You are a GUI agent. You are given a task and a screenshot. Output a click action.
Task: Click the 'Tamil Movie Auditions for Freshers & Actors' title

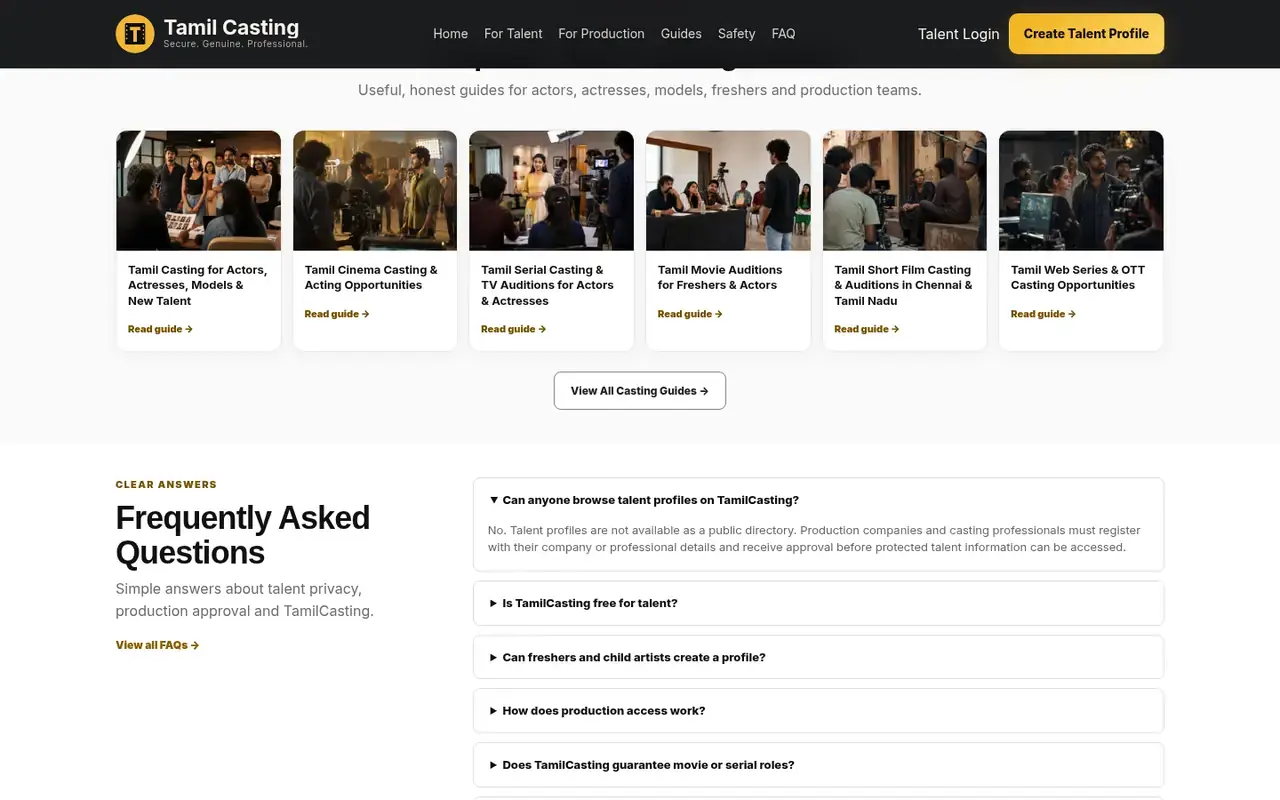(720, 277)
